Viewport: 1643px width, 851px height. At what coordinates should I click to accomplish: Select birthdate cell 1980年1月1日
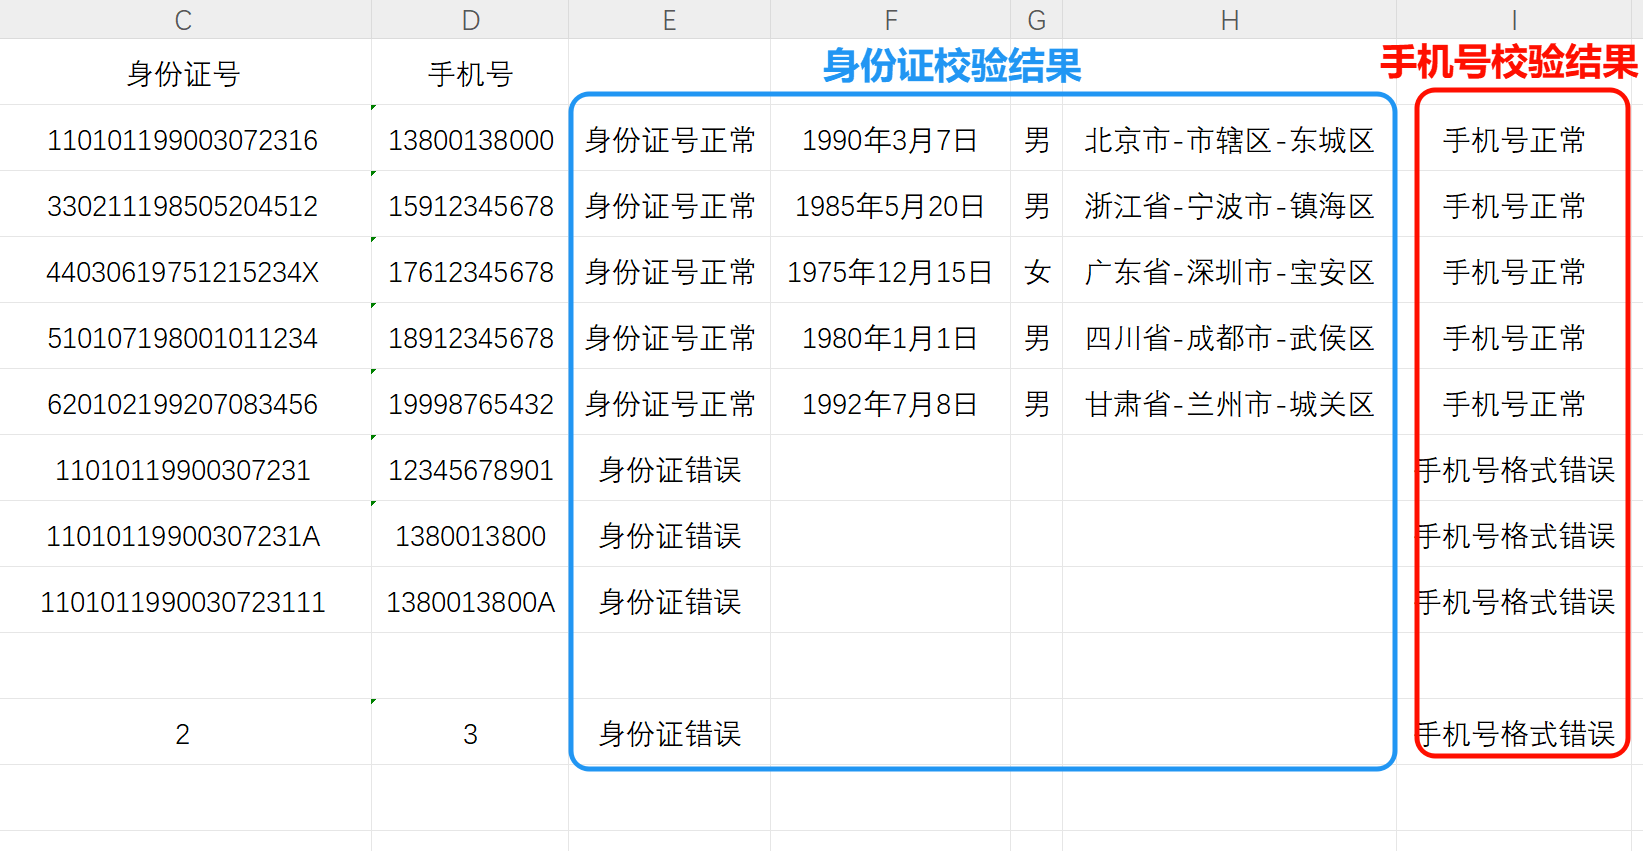tap(890, 337)
